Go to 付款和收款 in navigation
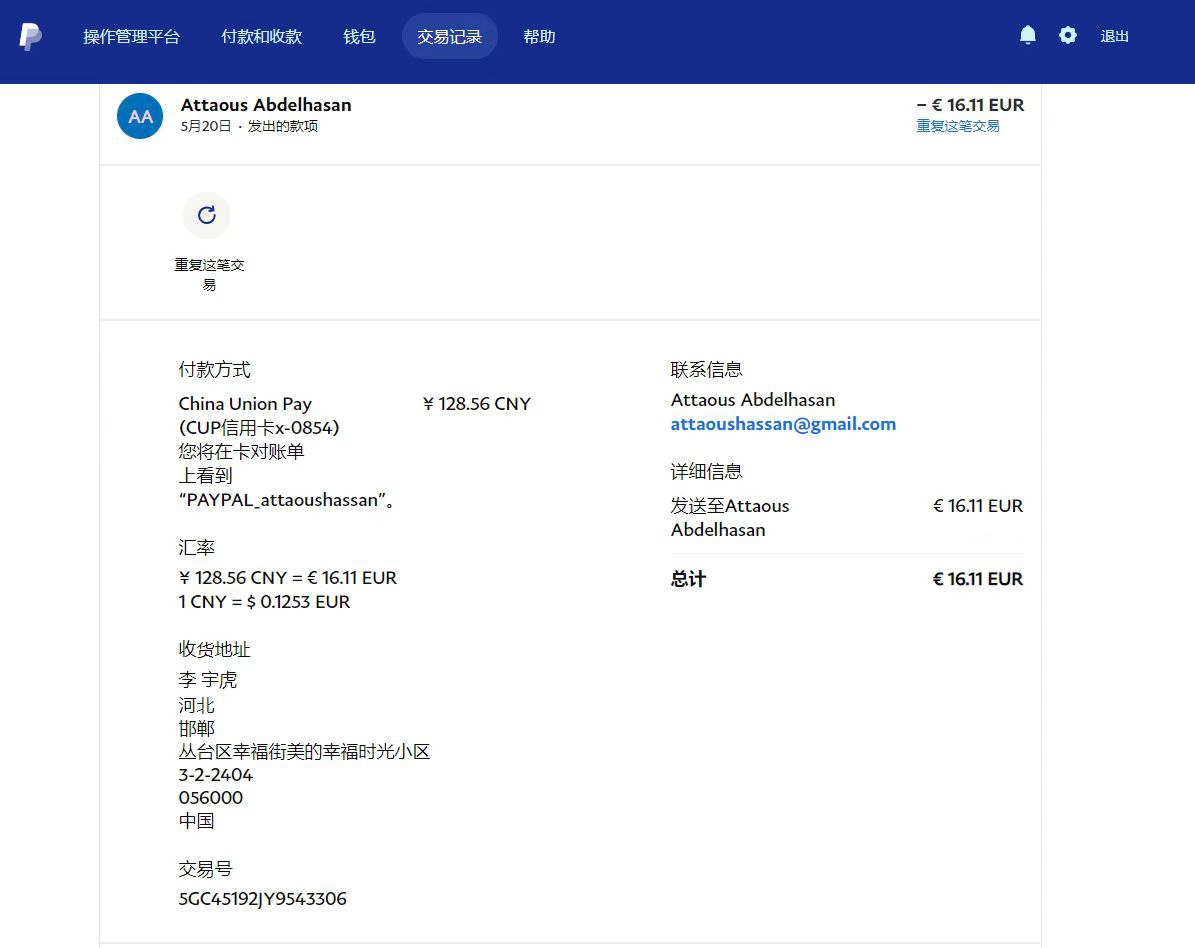Screen dimensions: 1195x948 click(261, 37)
